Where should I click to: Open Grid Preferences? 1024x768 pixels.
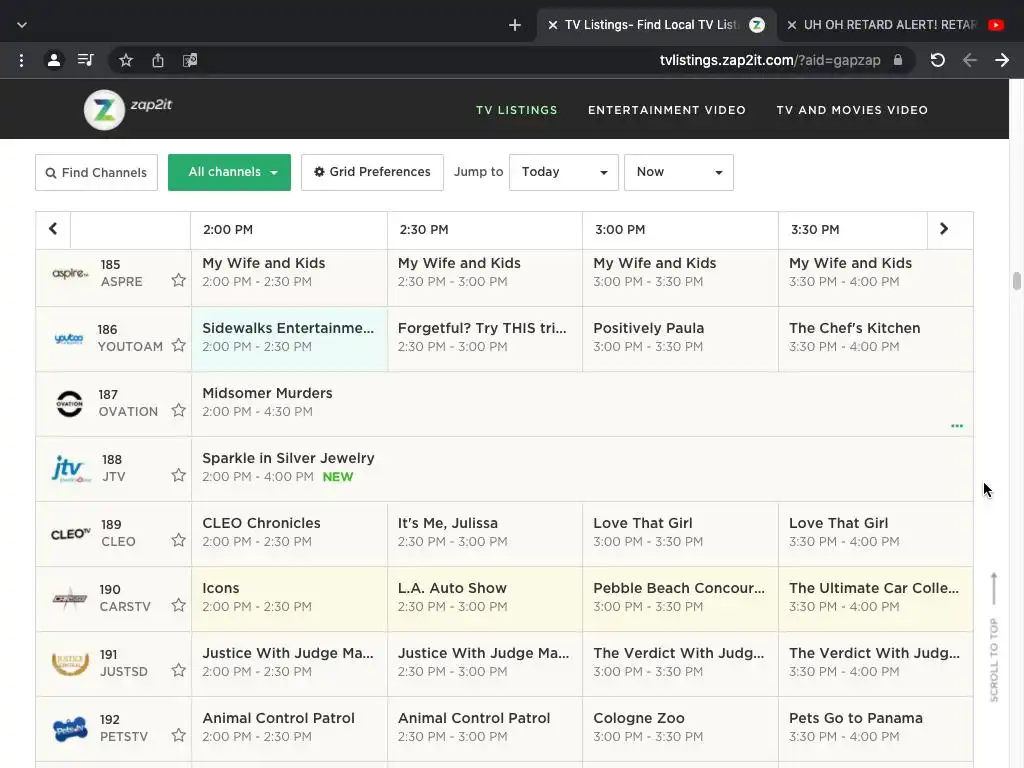coord(372,172)
